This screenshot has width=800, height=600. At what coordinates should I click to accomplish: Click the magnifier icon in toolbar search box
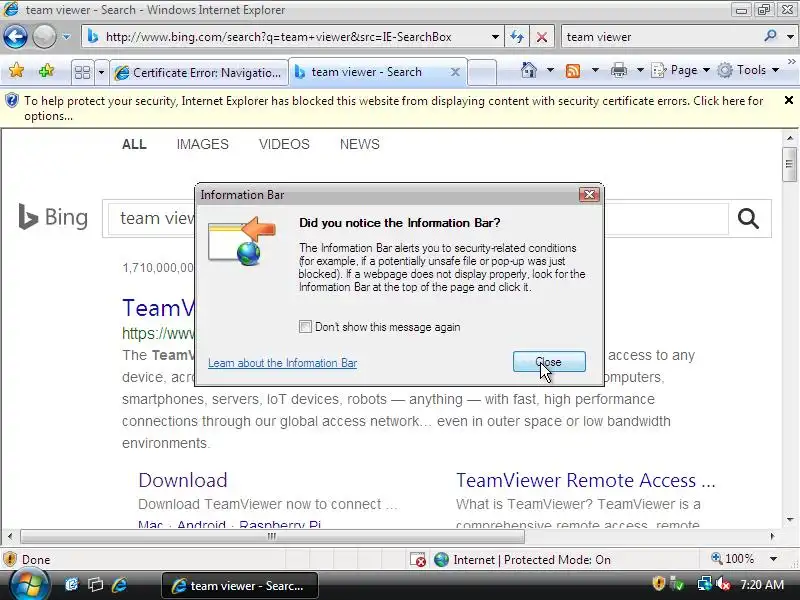(770, 36)
